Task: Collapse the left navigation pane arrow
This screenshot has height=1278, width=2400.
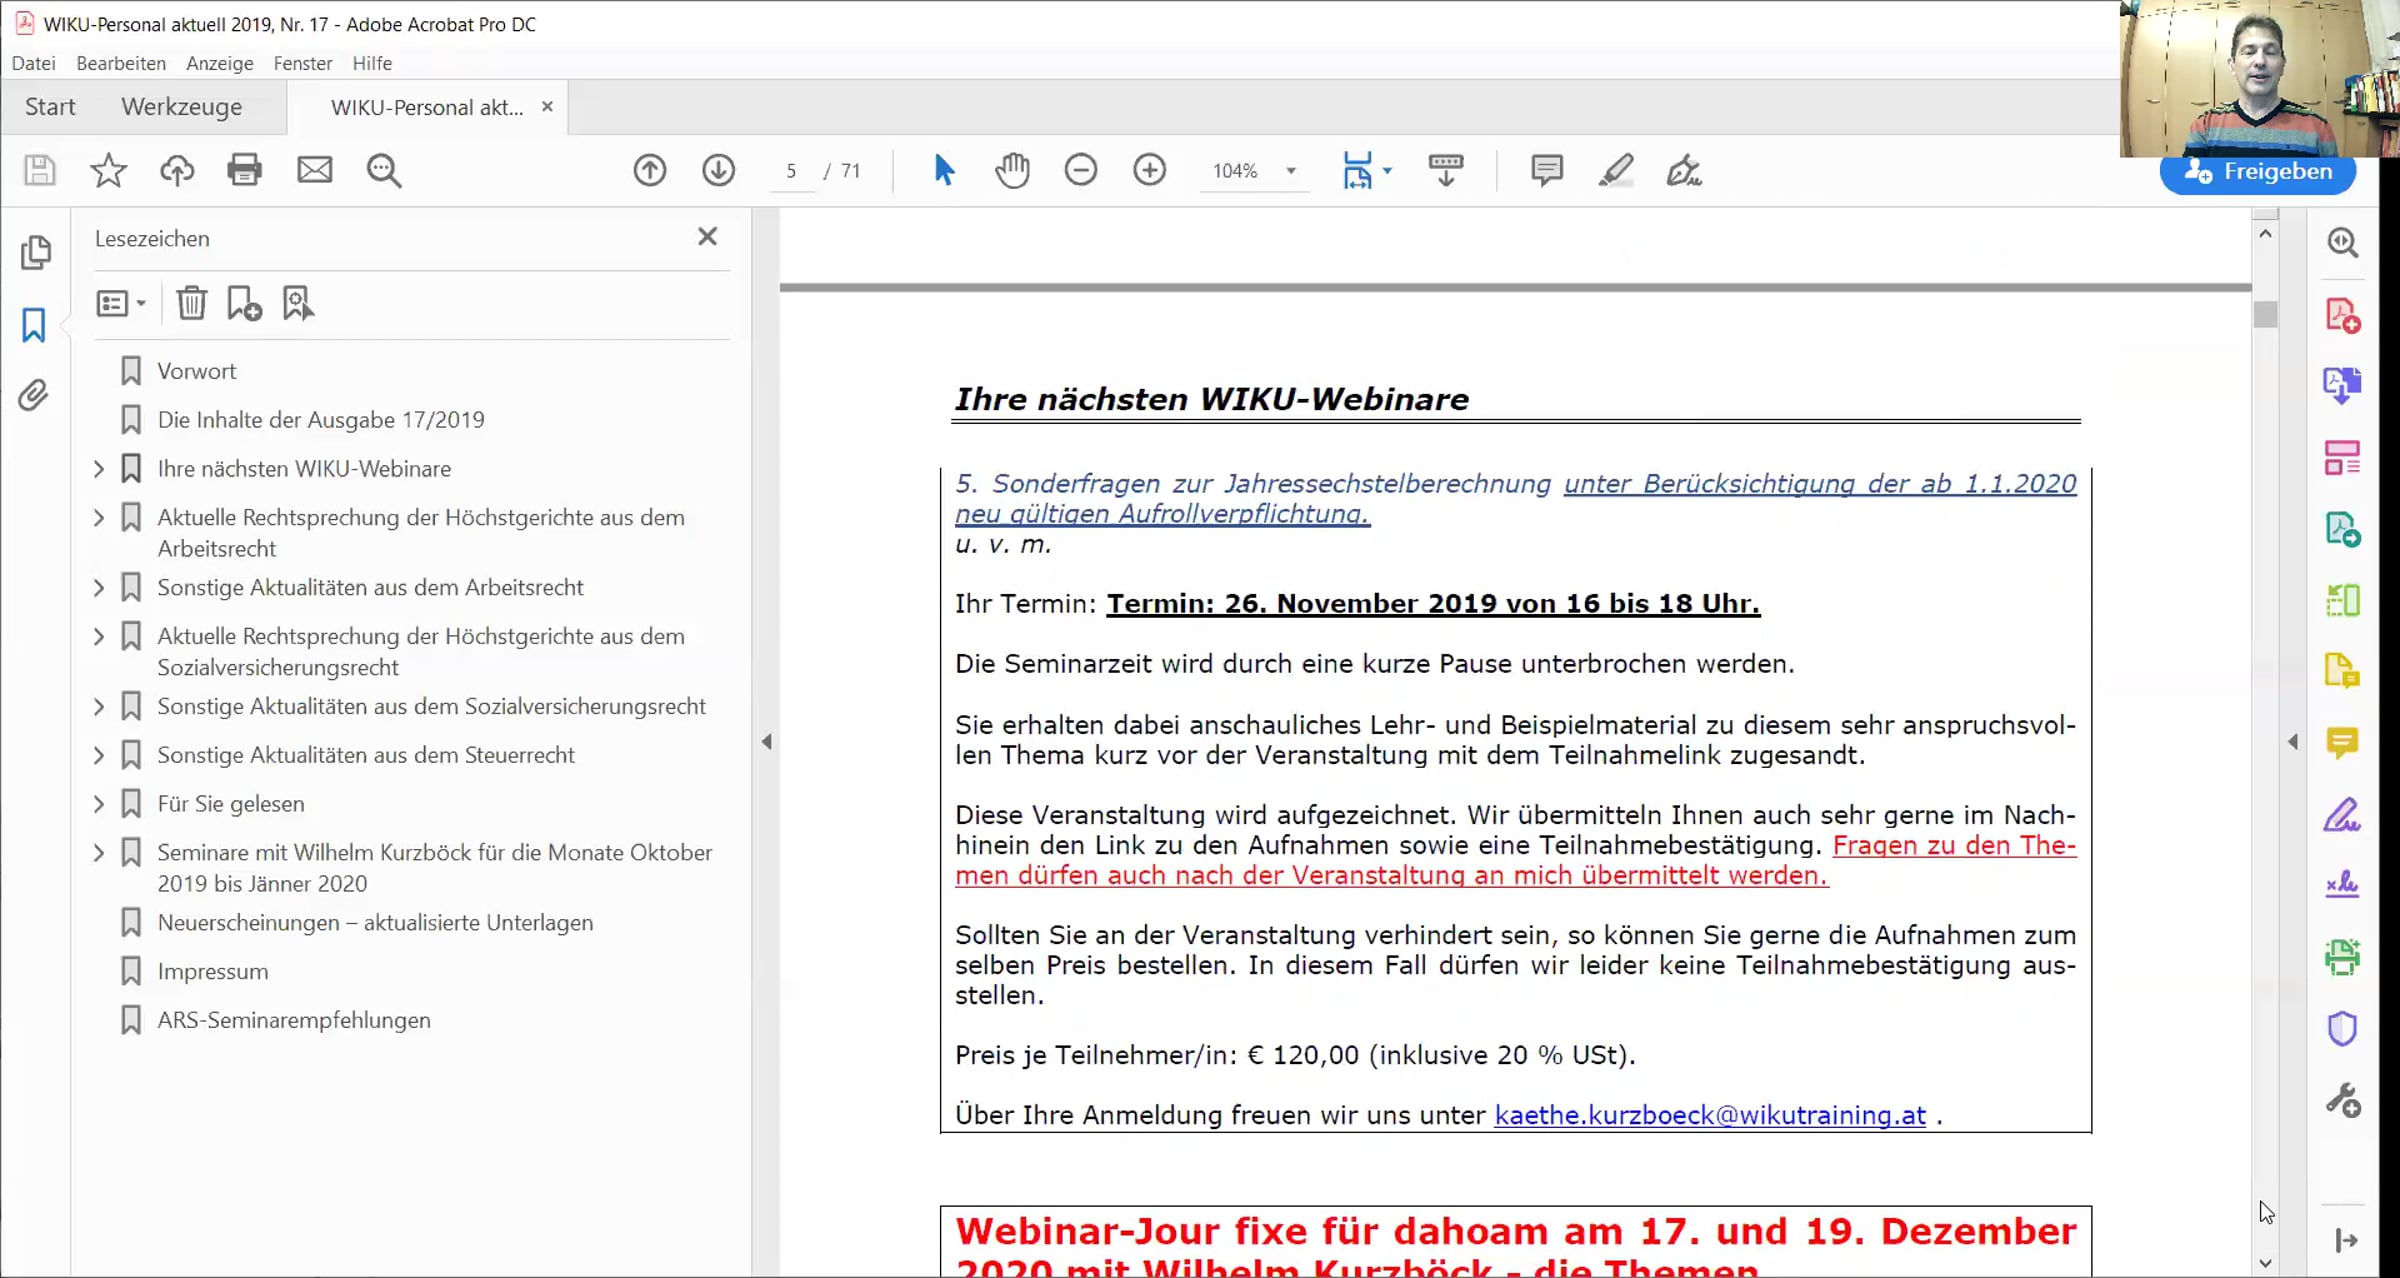Action: [767, 742]
